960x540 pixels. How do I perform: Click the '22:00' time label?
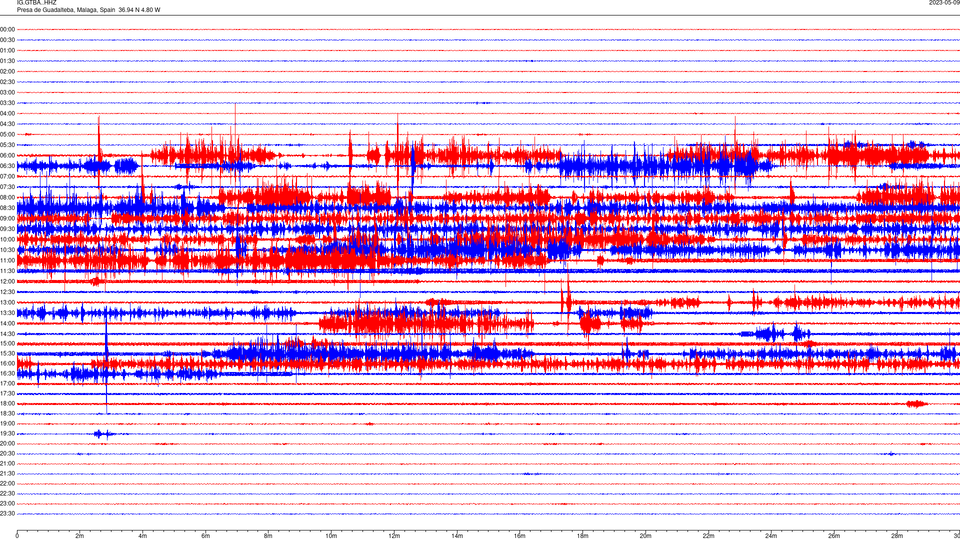(7, 484)
